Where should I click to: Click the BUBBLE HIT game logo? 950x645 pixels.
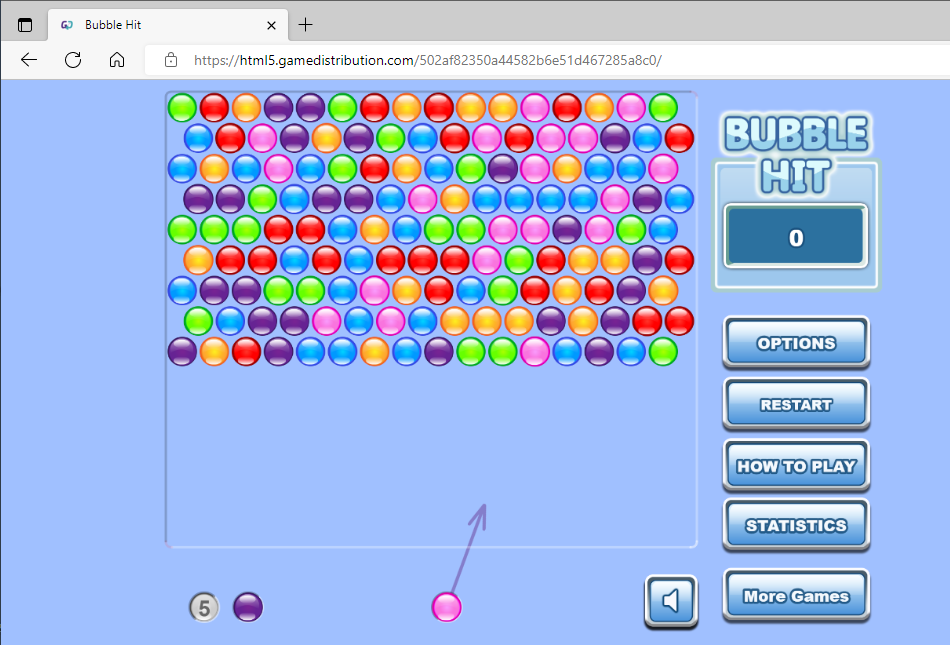tap(796, 154)
